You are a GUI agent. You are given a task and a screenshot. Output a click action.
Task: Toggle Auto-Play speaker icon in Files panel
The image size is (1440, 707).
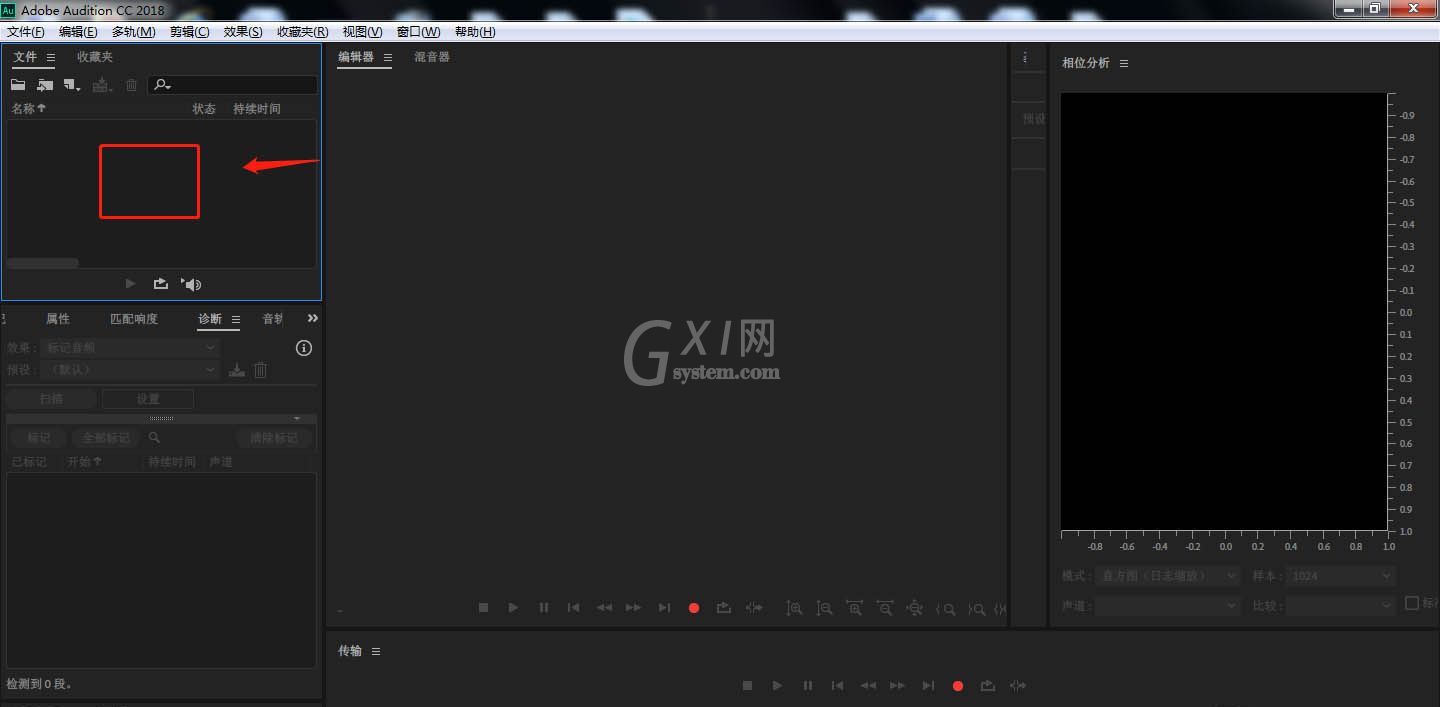(191, 284)
